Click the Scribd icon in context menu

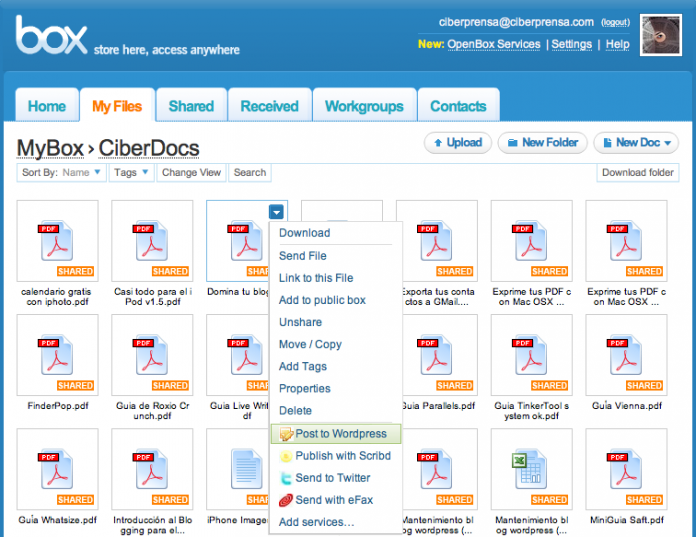(286, 456)
